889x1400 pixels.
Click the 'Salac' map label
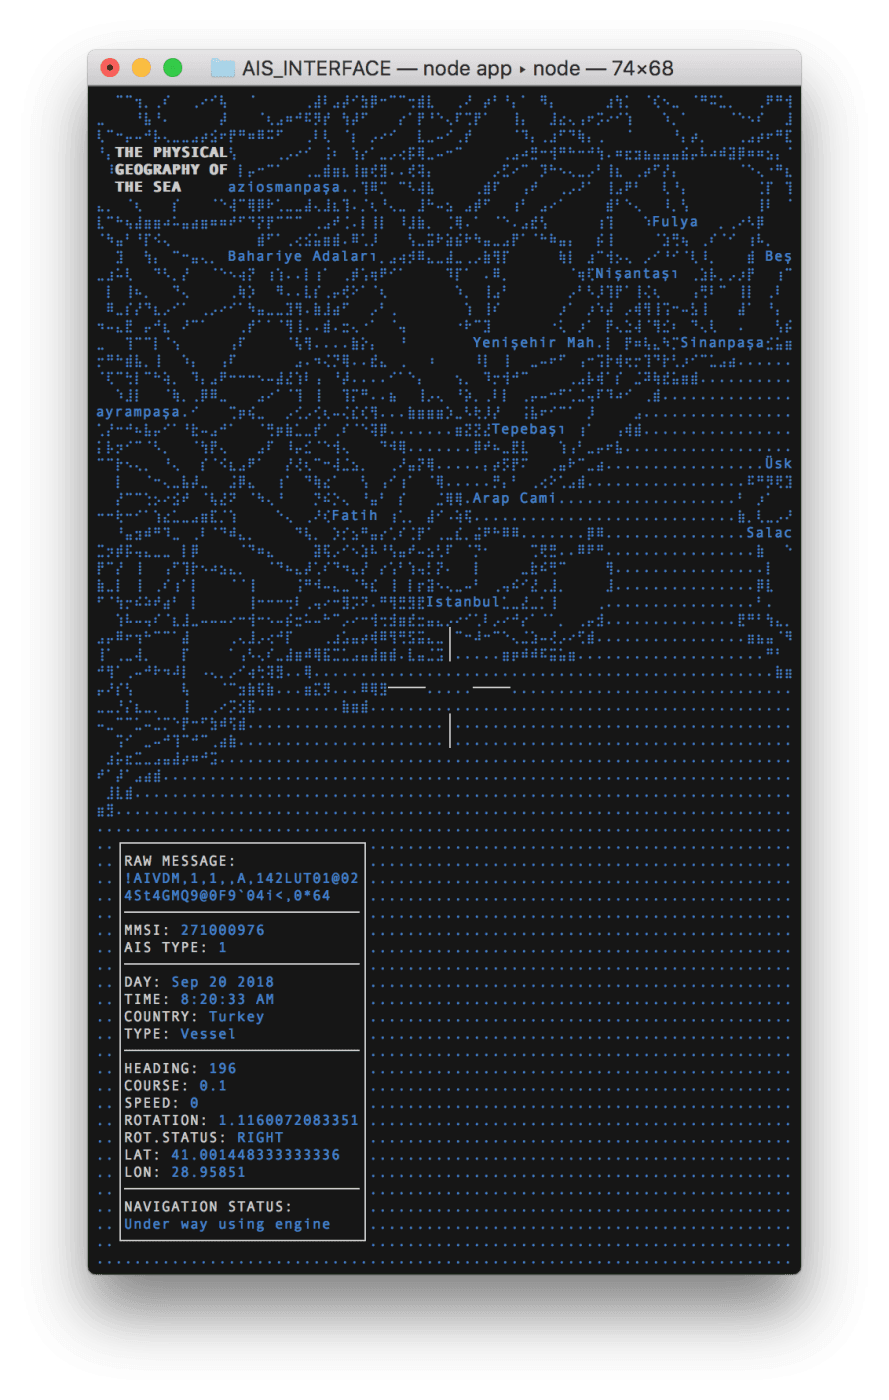(x=769, y=533)
